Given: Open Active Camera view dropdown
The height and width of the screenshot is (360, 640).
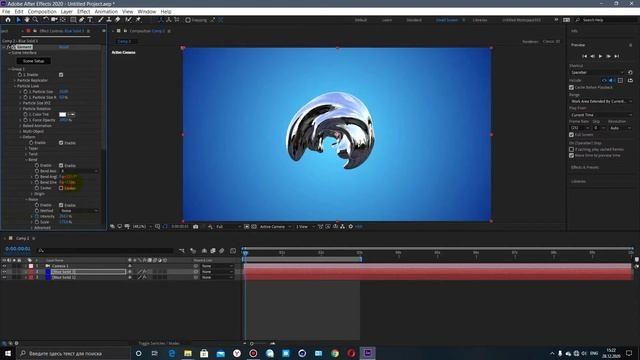Looking at the screenshot, I should (x=276, y=227).
